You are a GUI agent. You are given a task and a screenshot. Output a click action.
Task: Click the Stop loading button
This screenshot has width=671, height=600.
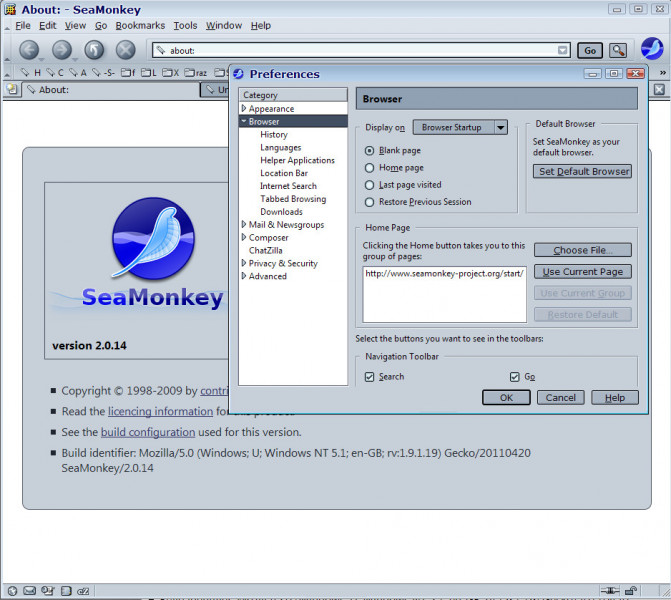pyautogui.click(x=126, y=50)
